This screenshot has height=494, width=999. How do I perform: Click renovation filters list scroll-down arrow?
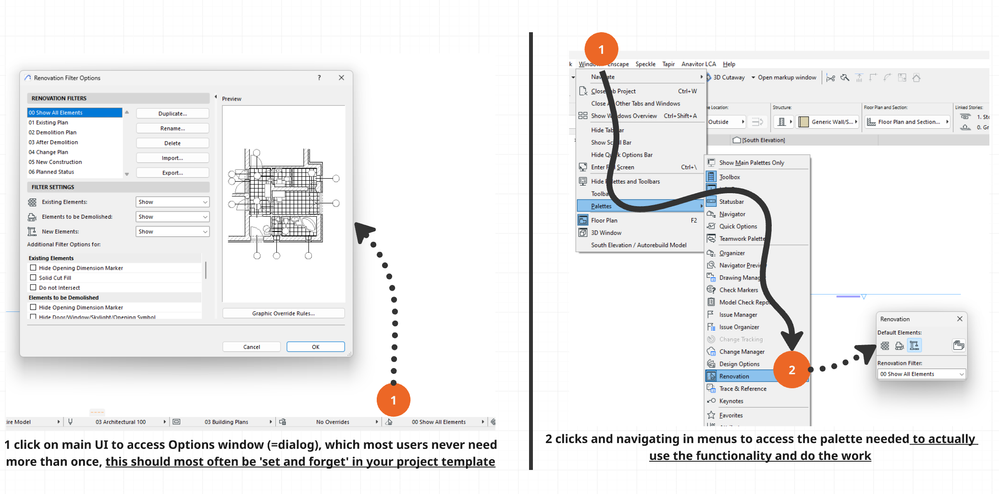(126, 173)
